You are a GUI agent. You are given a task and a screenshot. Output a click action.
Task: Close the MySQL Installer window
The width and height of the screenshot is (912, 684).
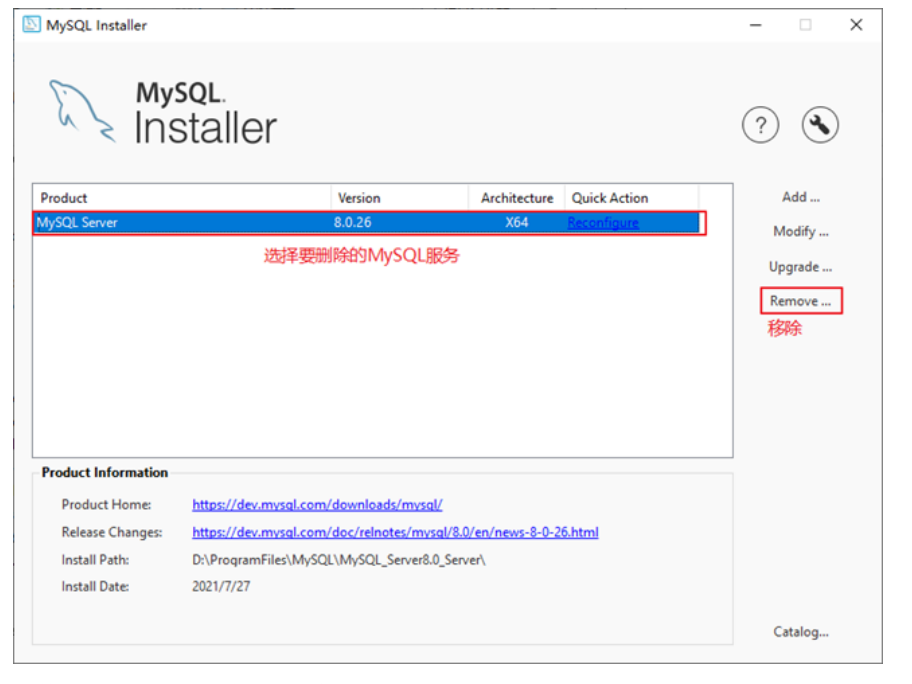[856, 25]
